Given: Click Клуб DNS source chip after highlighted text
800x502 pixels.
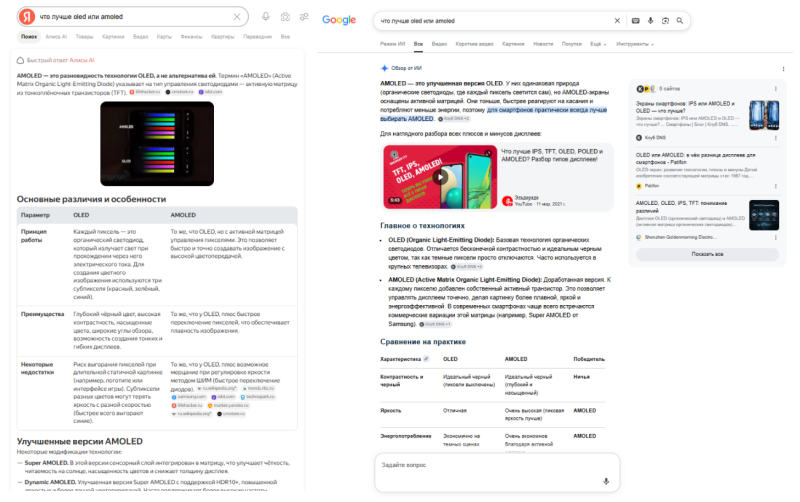Looking at the screenshot, I should coord(454,119).
